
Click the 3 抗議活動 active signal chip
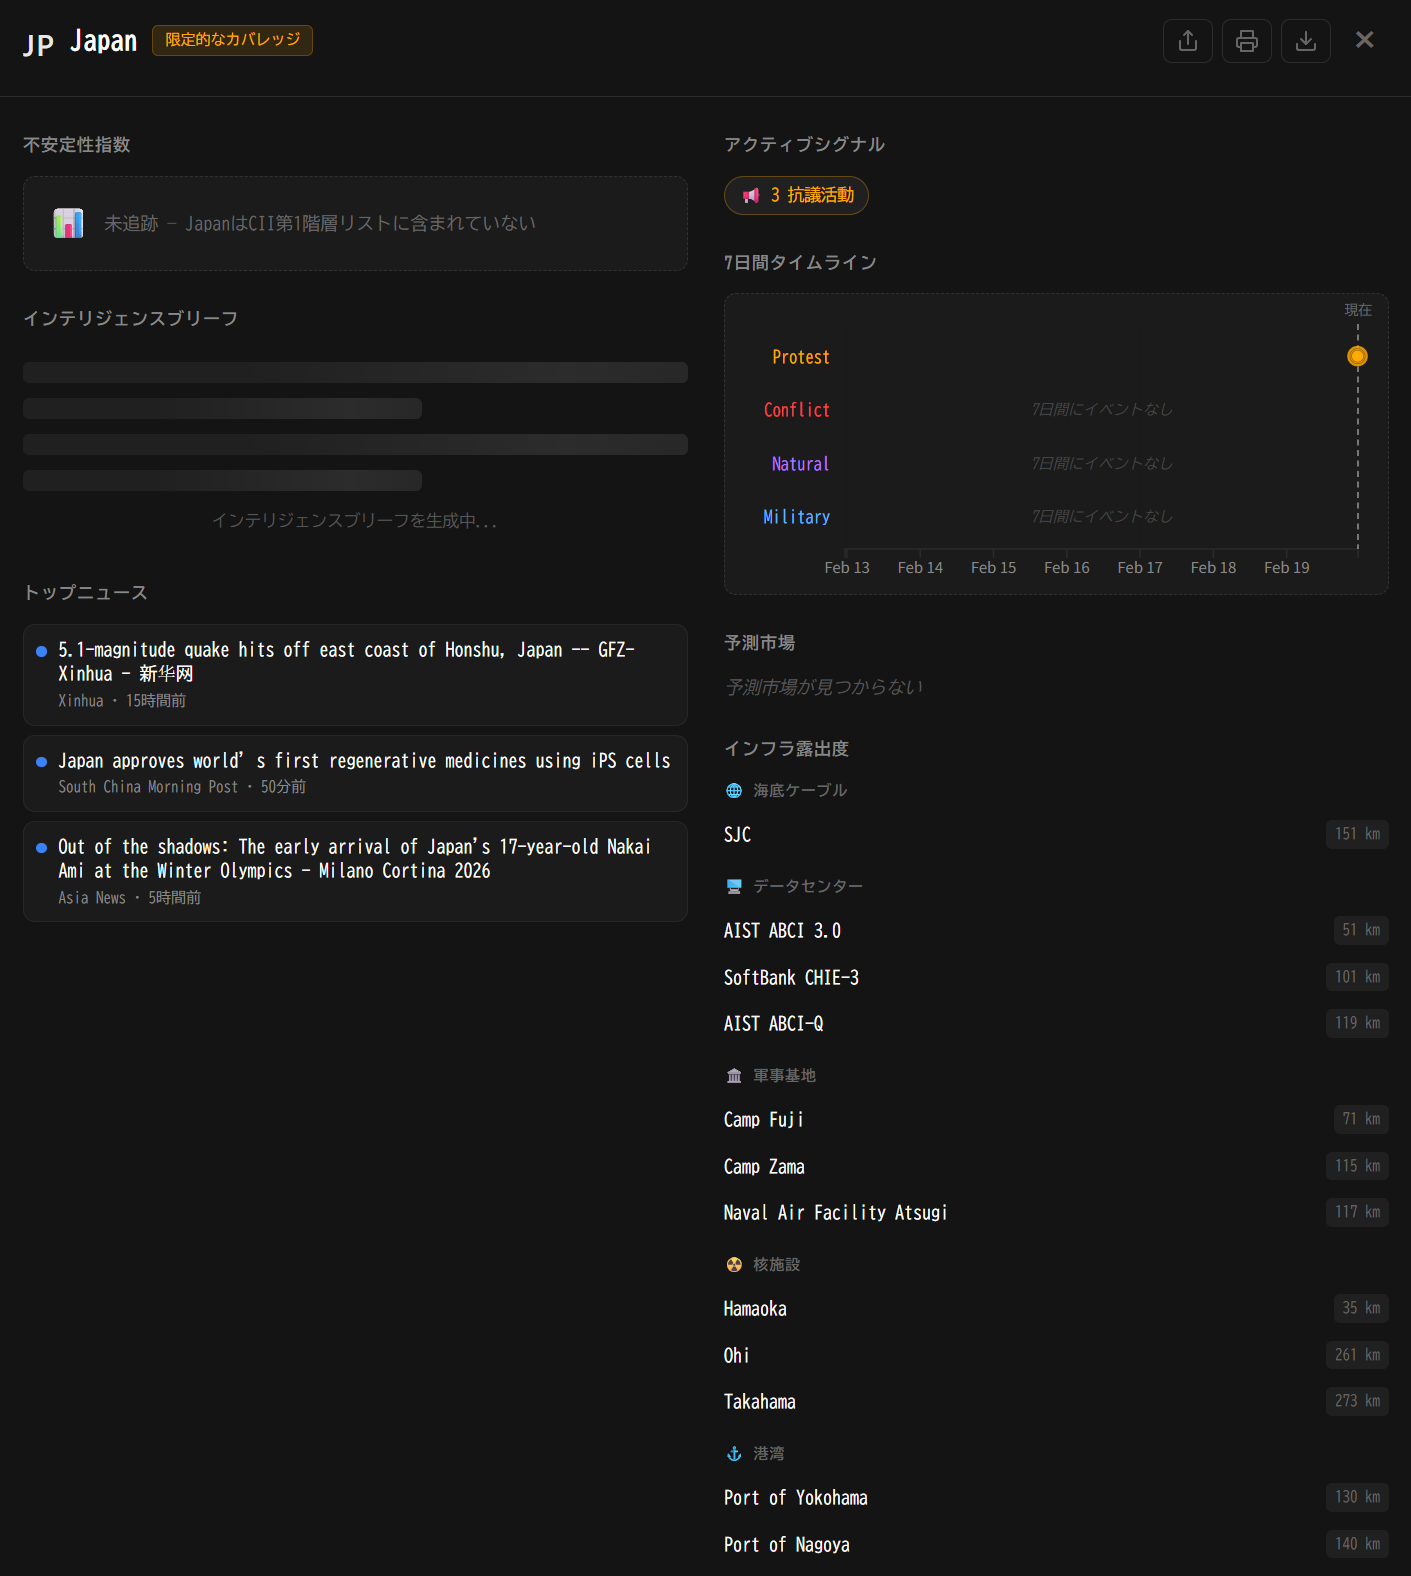(x=796, y=196)
